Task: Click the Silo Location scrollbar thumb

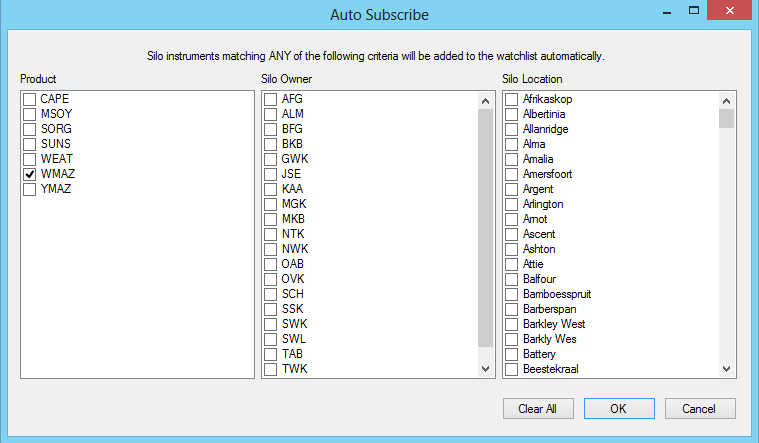Action: click(727, 118)
